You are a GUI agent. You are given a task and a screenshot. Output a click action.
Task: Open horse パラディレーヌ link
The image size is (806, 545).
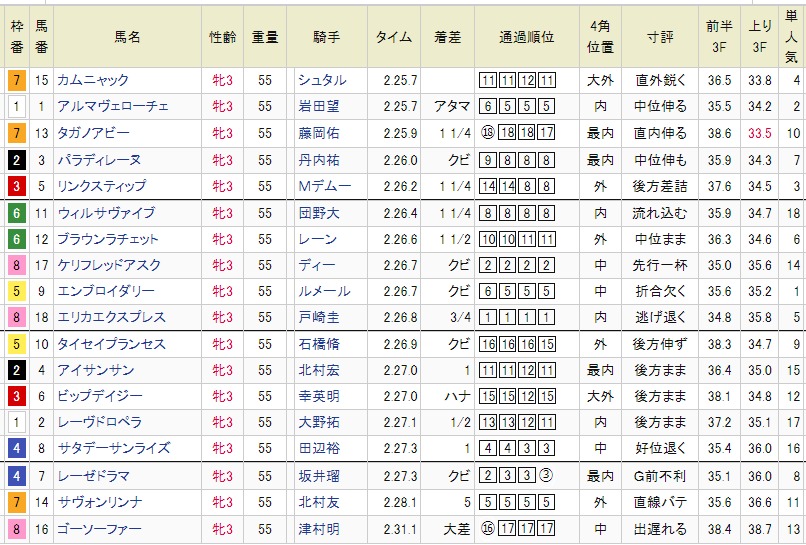pyautogui.click(x=99, y=160)
